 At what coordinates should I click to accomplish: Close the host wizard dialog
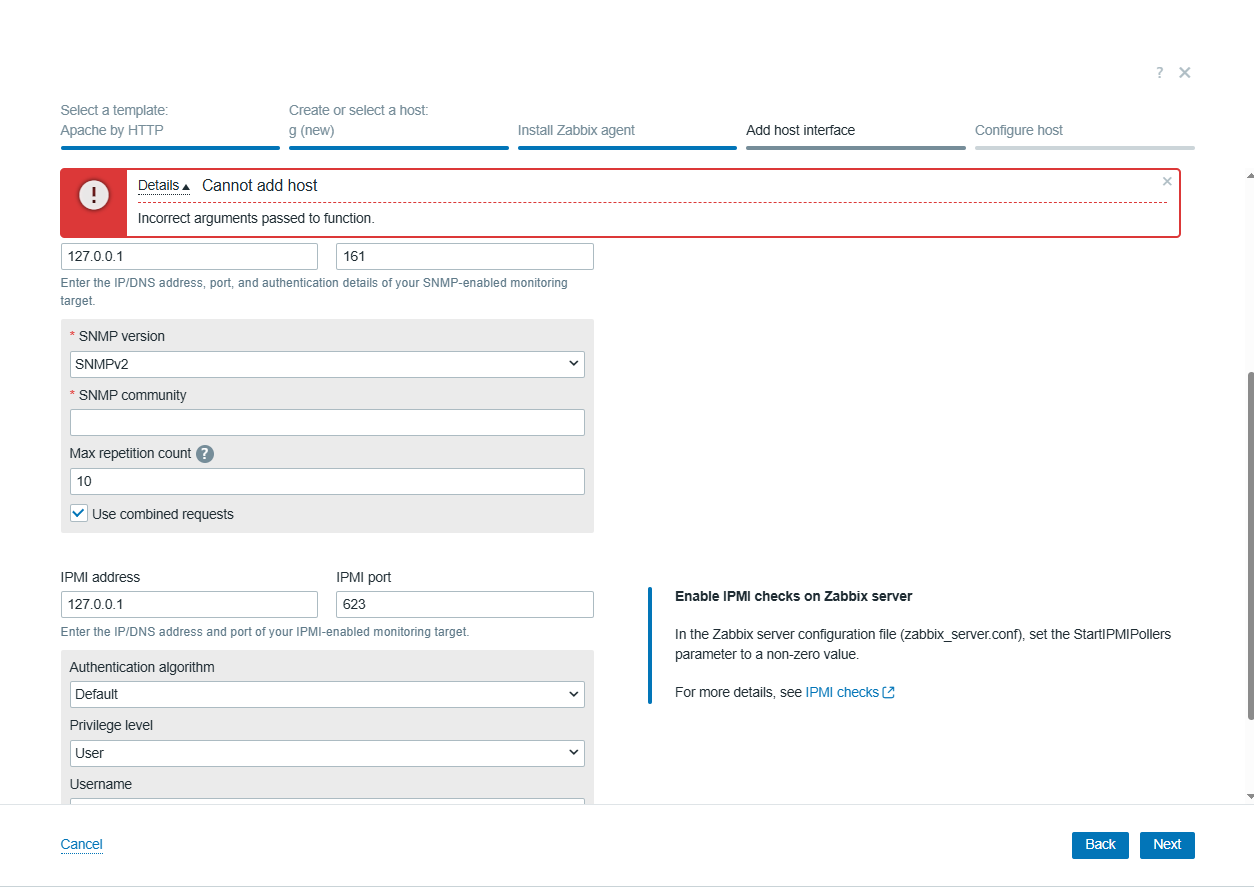1185,73
